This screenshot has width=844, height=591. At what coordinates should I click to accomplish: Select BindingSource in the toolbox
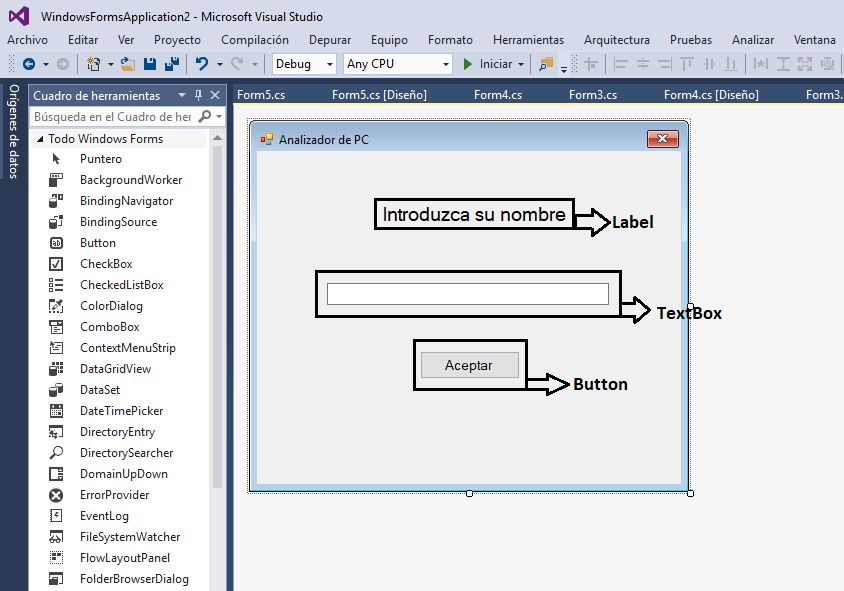(118, 222)
